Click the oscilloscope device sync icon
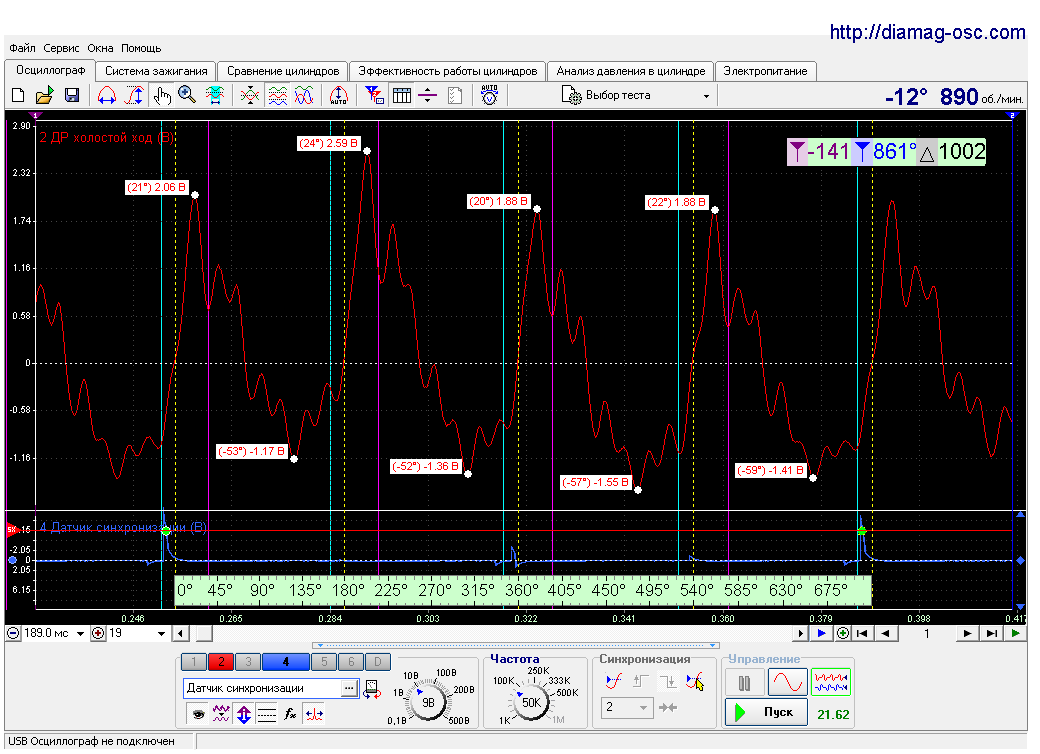 click(373, 690)
